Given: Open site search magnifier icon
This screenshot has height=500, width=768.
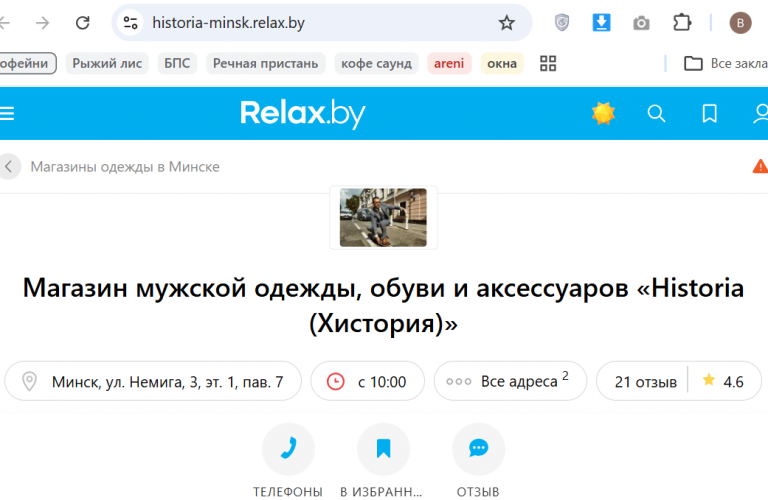Looking at the screenshot, I should [656, 114].
